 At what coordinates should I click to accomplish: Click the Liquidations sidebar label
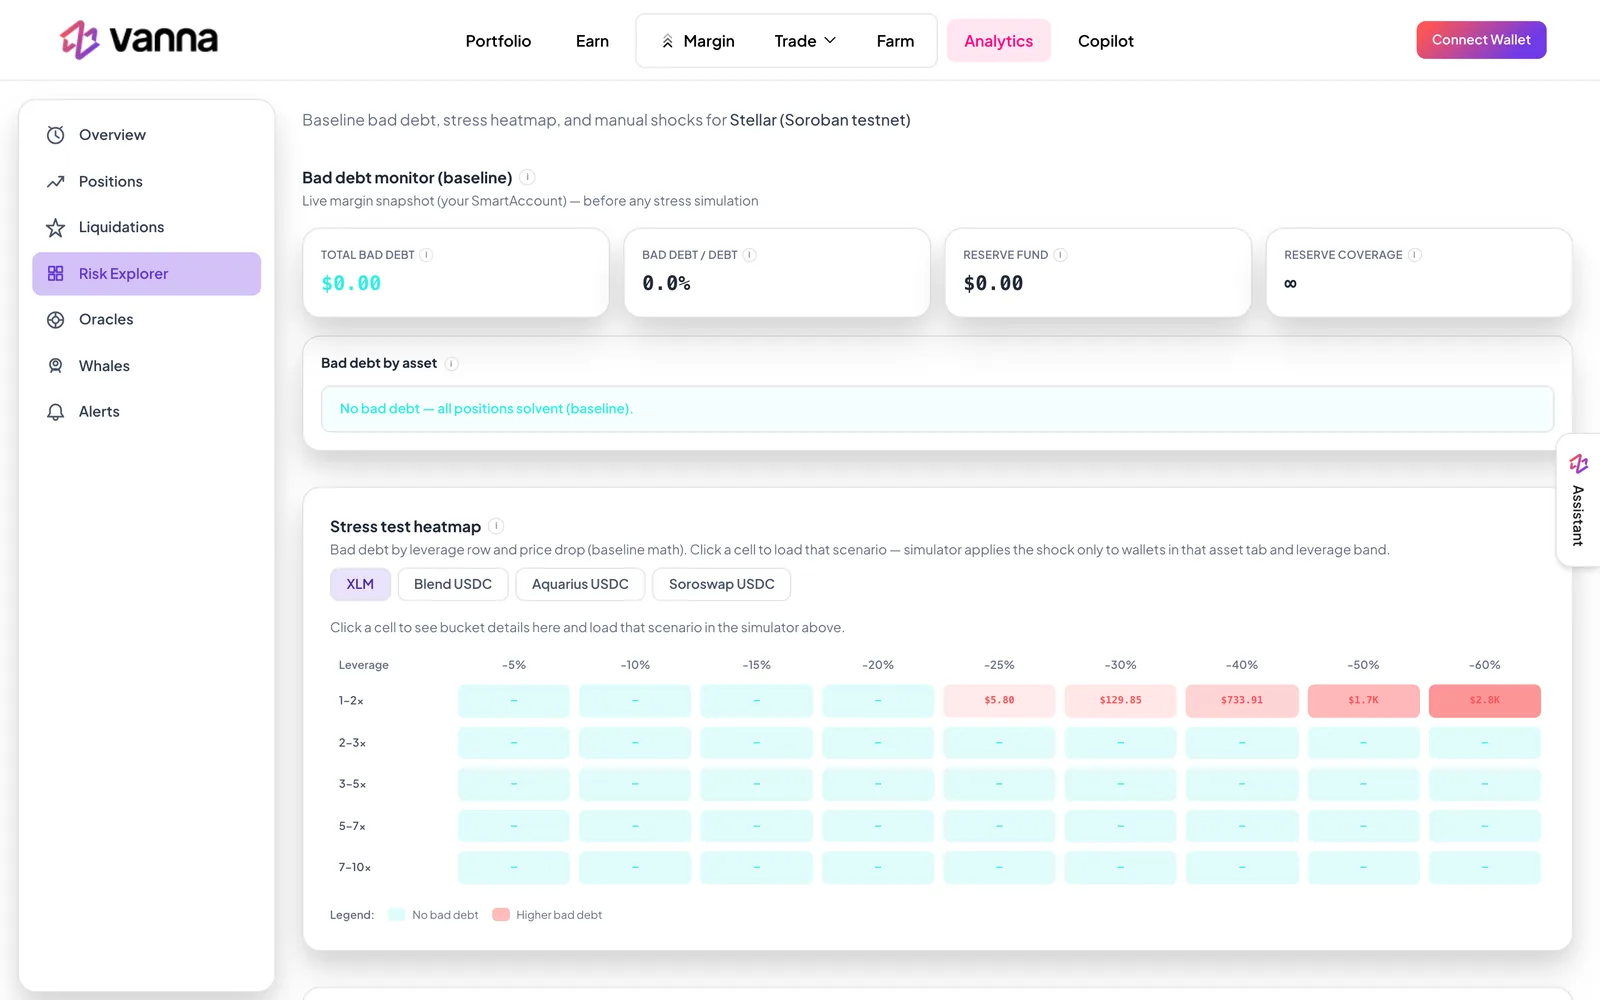coord(121,227)
